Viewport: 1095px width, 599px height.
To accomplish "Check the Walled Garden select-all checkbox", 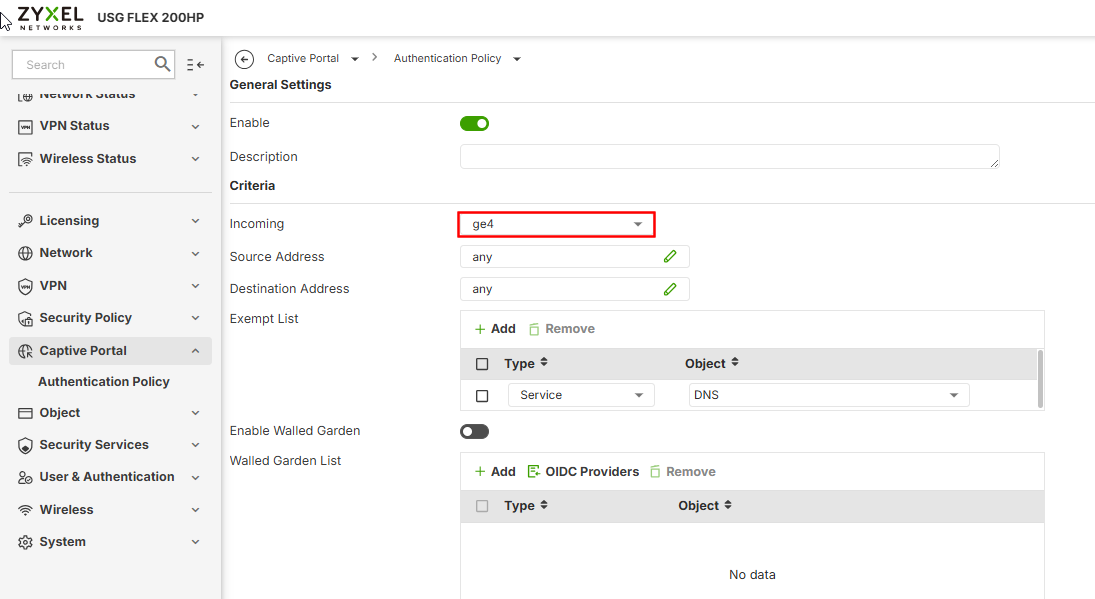I will (x=482, y=506).
